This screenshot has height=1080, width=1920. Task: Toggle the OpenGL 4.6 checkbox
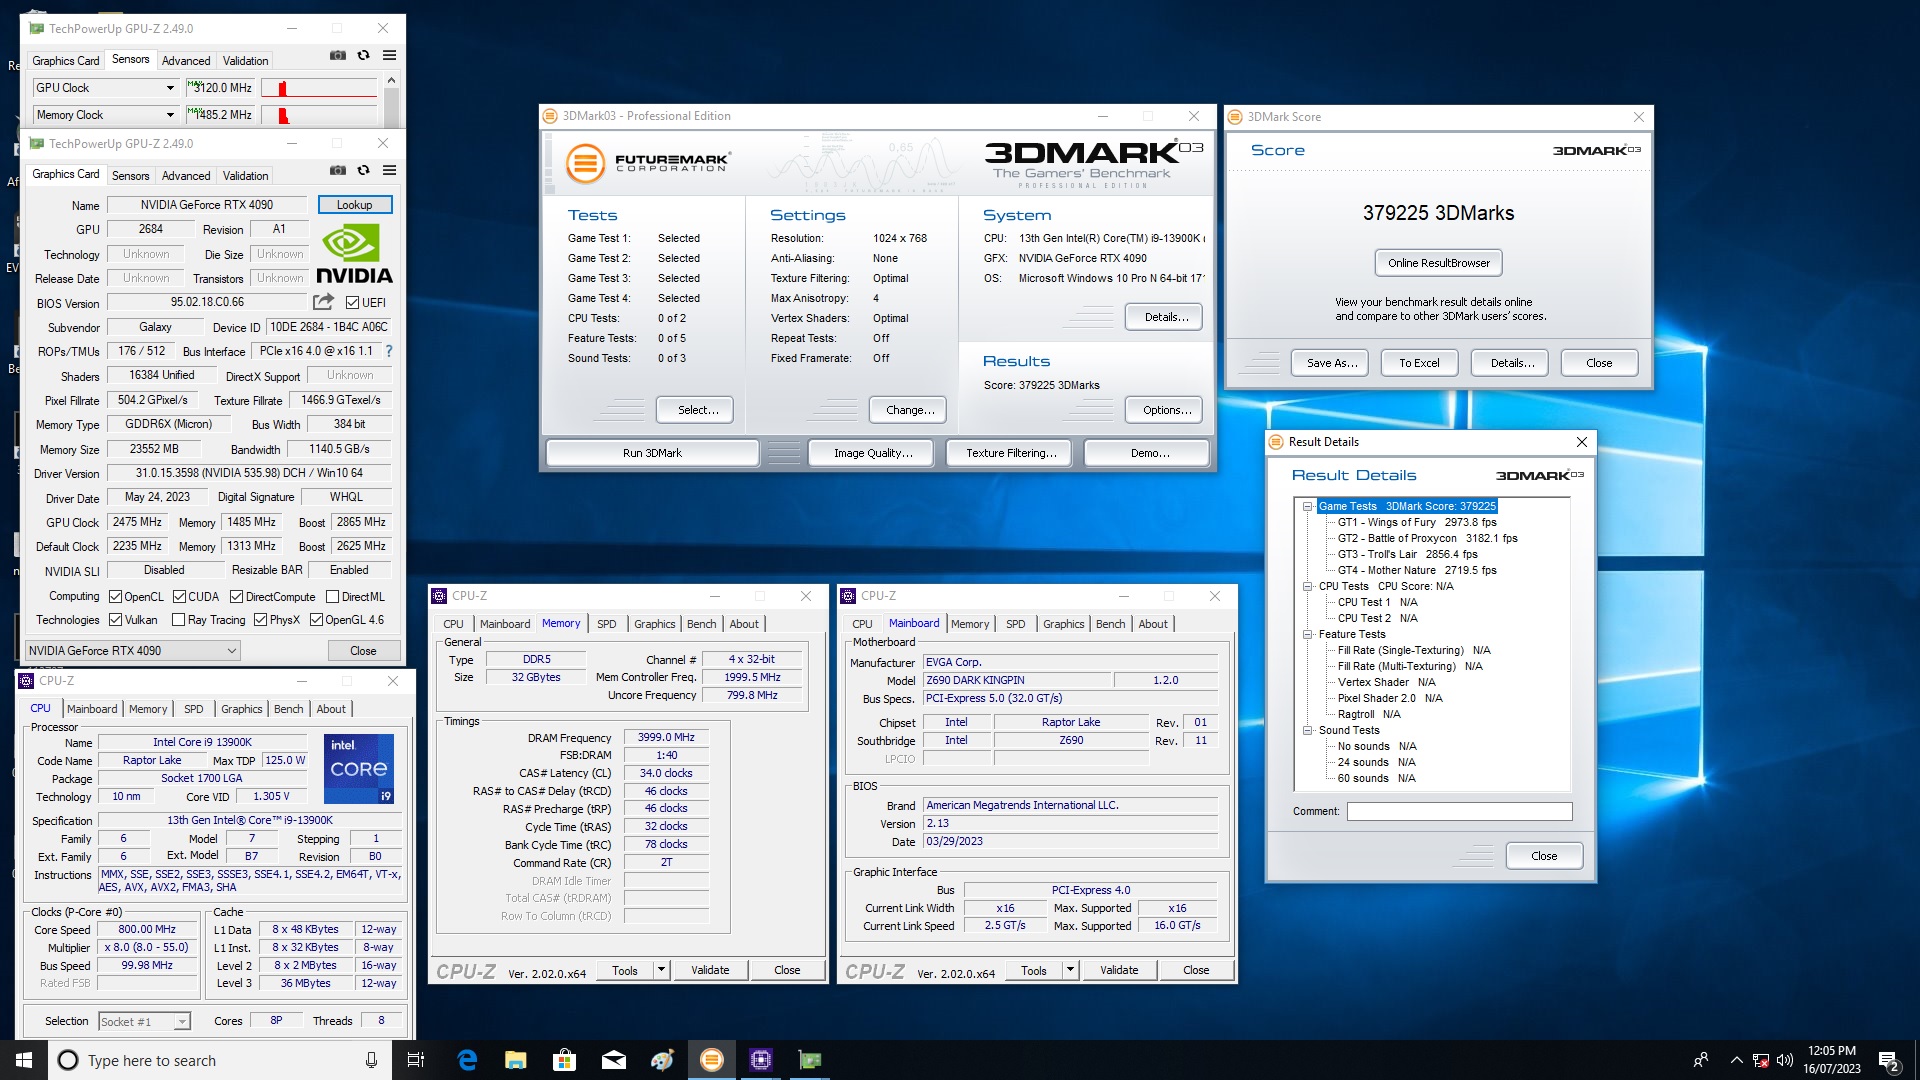click(x=316, y=619)
